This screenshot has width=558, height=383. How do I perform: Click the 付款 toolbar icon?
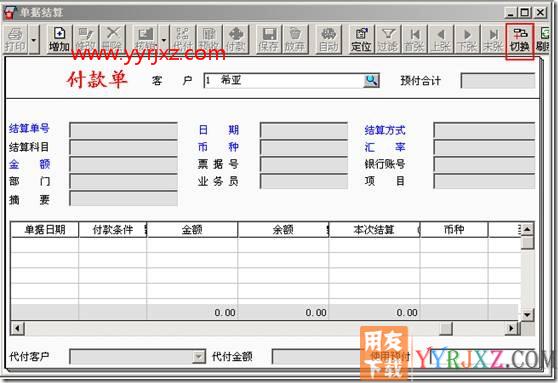236,39
